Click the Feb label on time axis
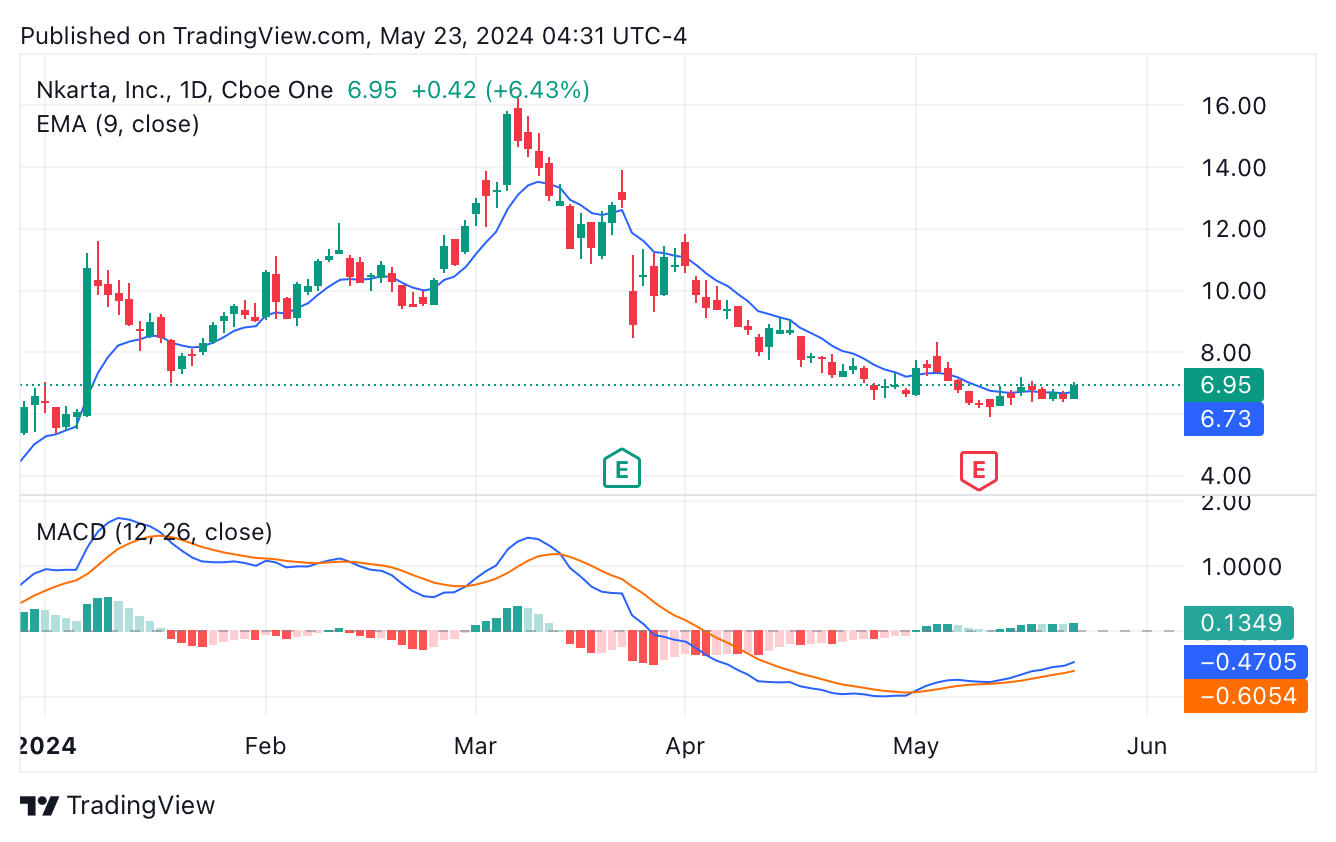 (265, 746)
